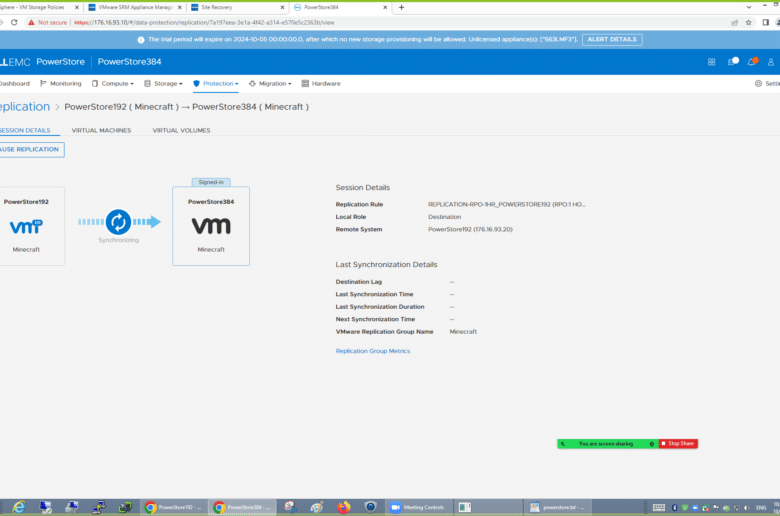
Task: Open the Hardware menu item
Action: click(321, 84)
